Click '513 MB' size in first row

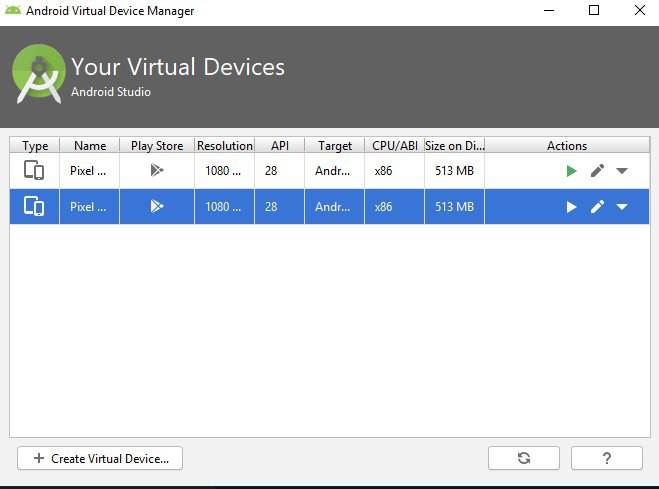(455, 171)
